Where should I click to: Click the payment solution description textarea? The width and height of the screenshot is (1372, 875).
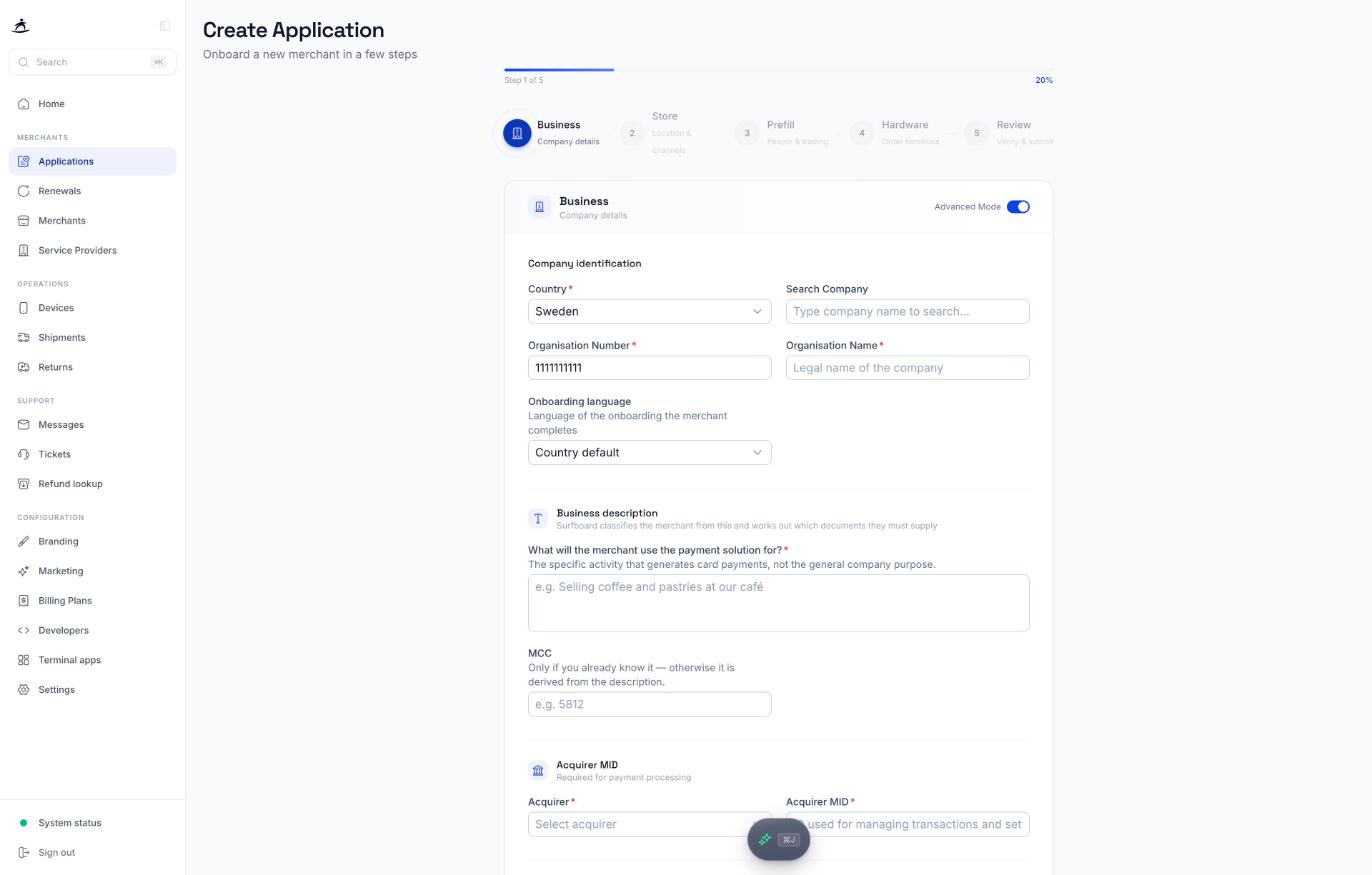click(x=779, y=603)
